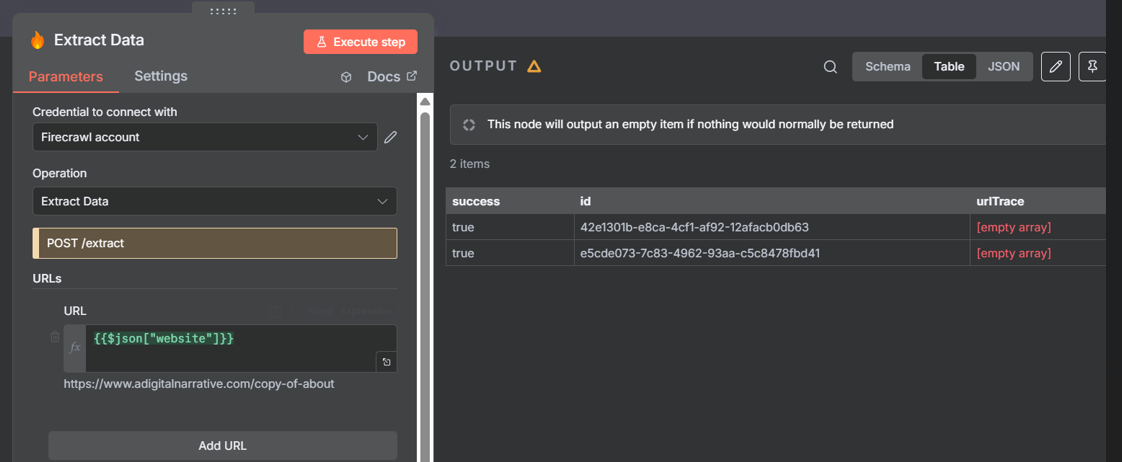Expand the Extract Data operation dropdown
This screenshot has width=1122, height=462.
point(214,201)
